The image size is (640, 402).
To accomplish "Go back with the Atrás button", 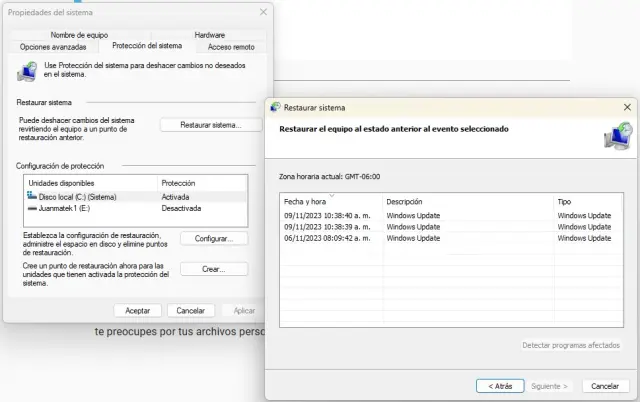I will coord(500,385).
